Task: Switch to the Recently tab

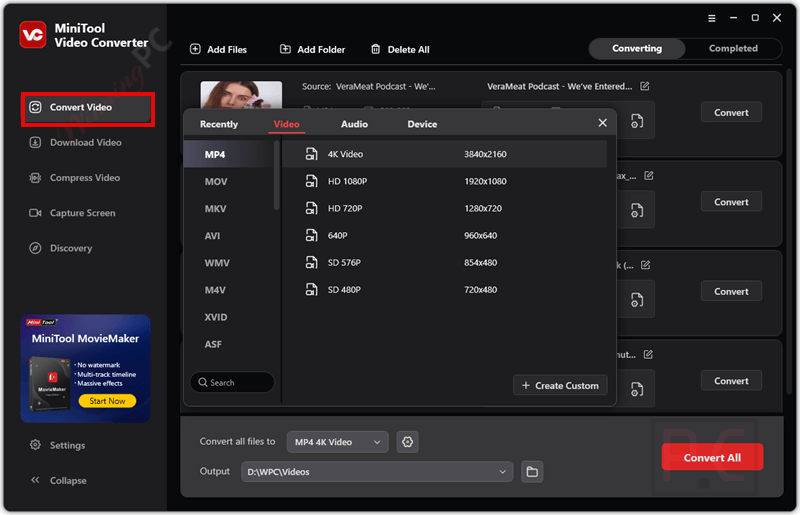Action: pyautogui.click(x=219, y=124)
